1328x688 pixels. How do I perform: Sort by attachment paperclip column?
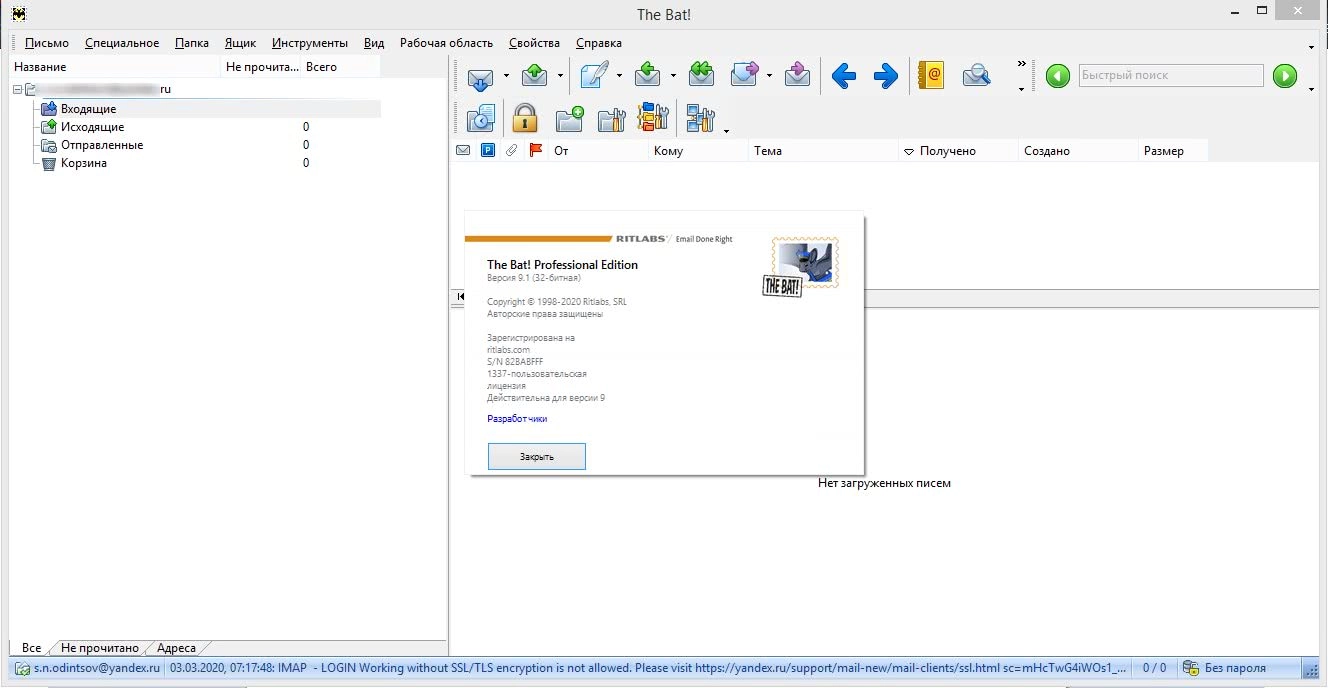(511, 151)
